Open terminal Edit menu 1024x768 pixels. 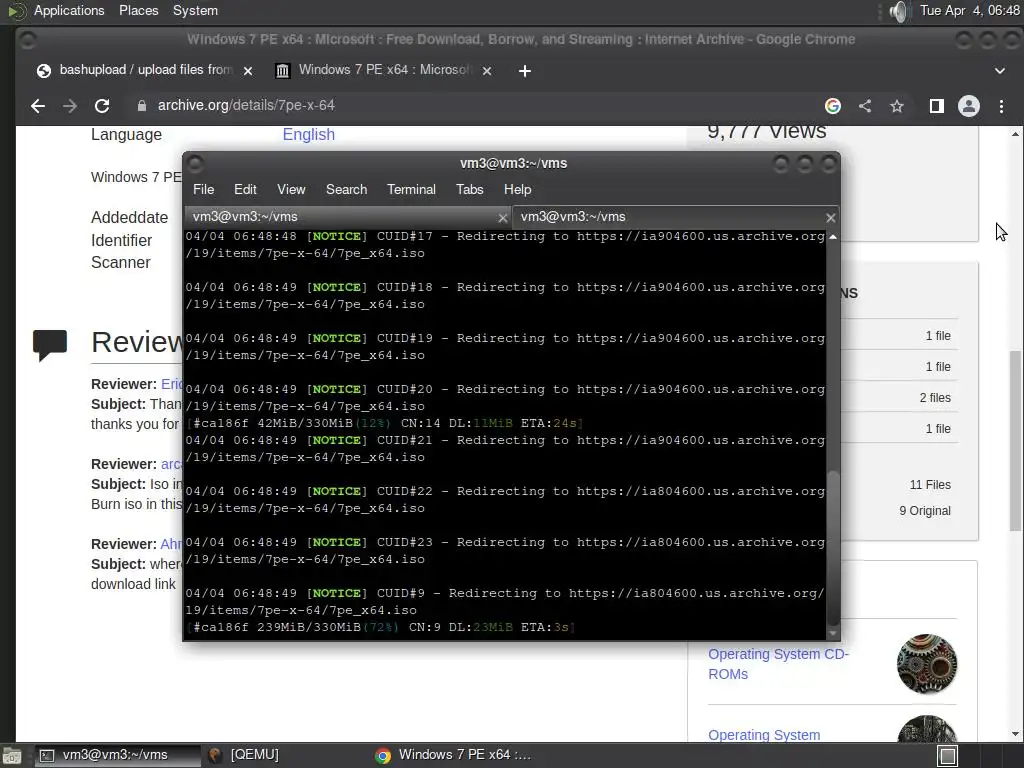pos(245,189)
